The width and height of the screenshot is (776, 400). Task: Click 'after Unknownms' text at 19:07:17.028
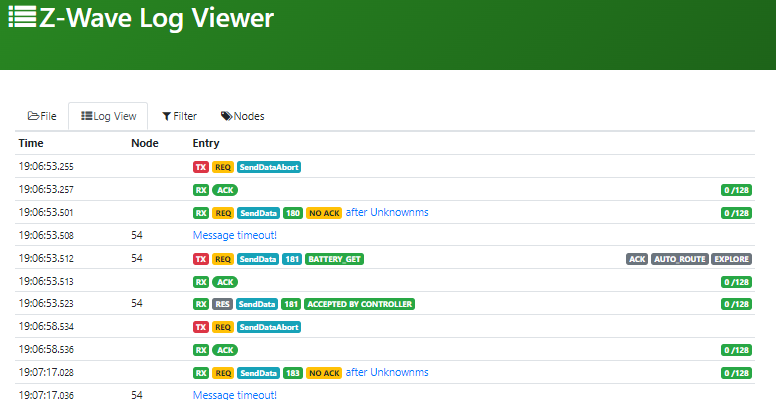387,372
